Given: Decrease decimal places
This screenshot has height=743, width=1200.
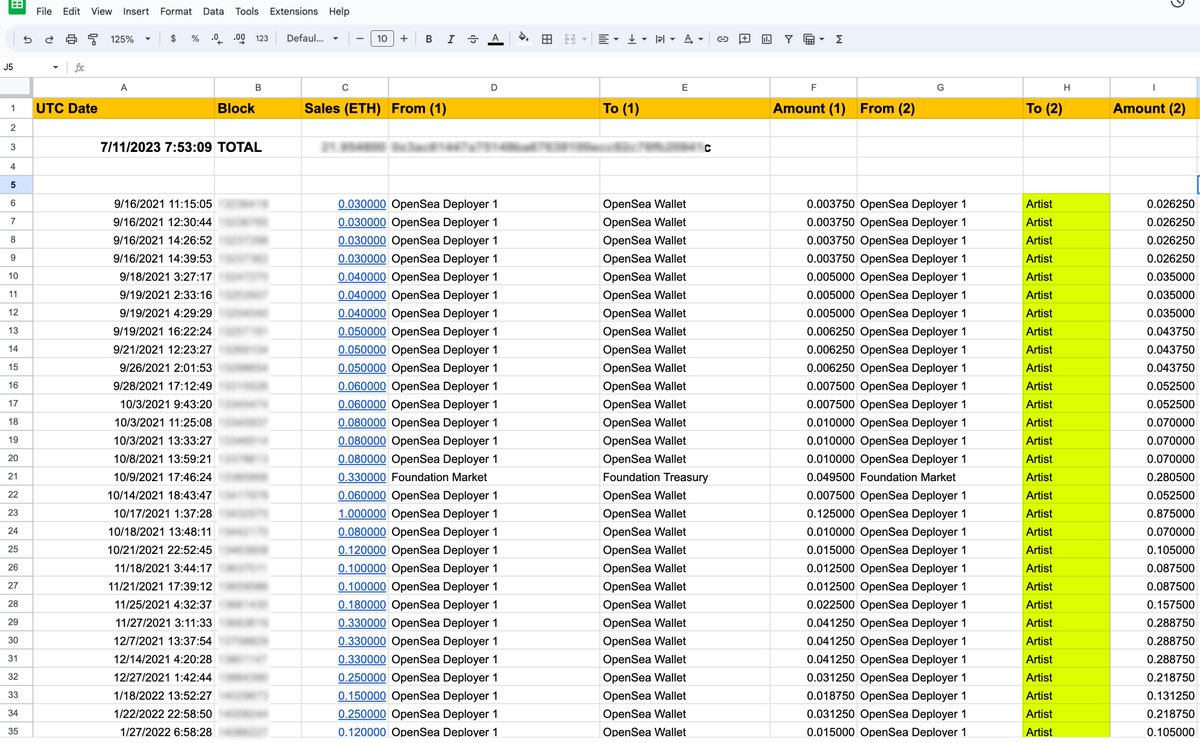Looking at the screenshot, I should point(217,39).
